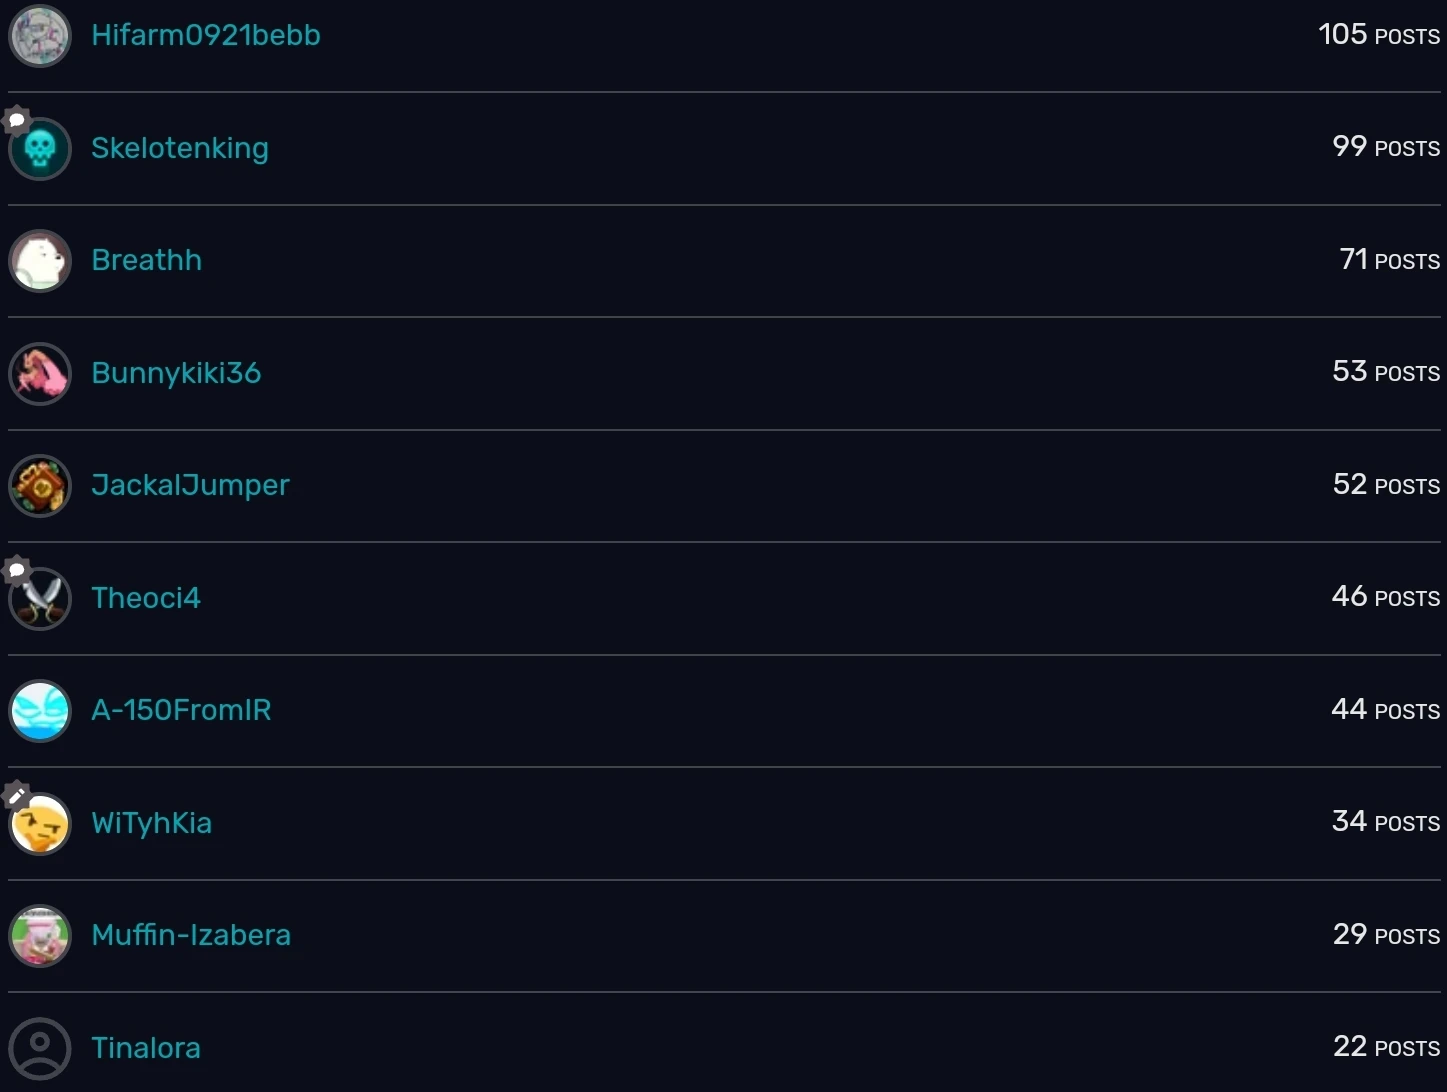
Task: Click Bunnykiki36's flamingo avatar thumbnail
Action: click(x=40, y=373)
